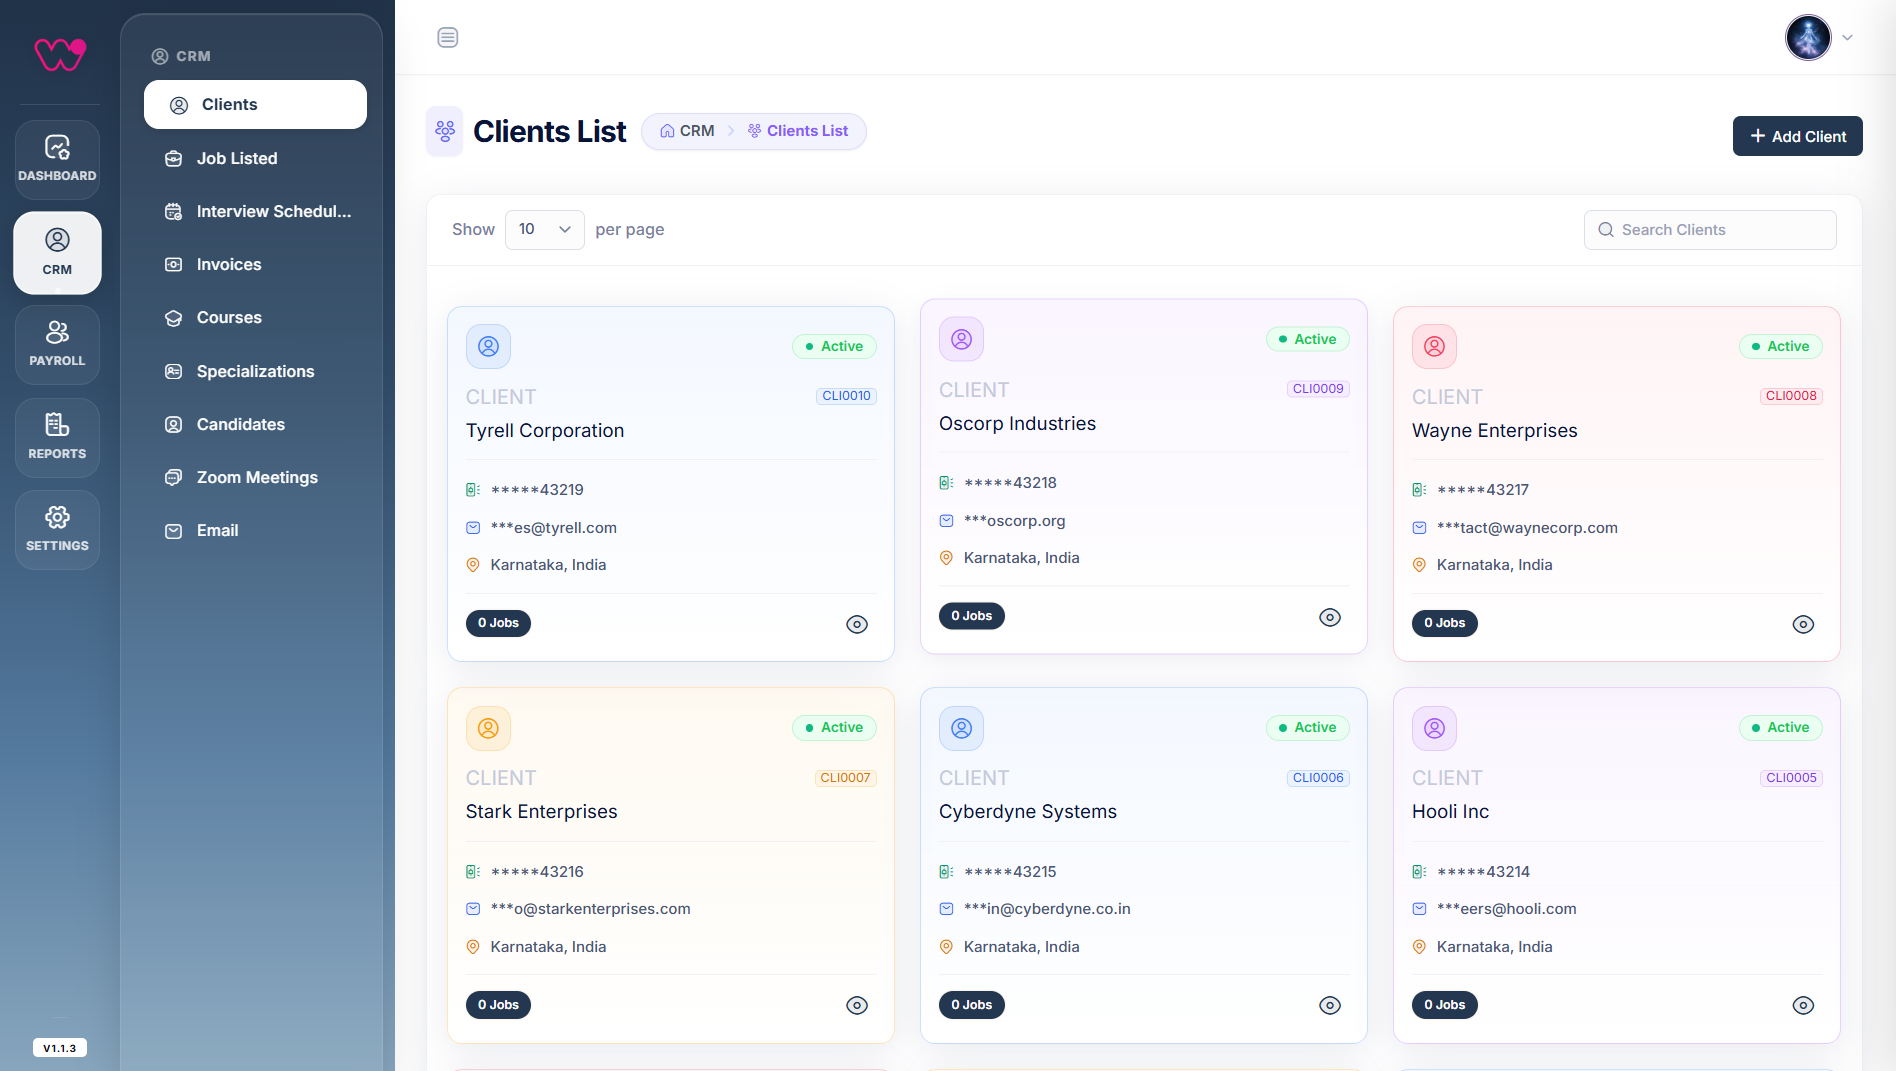Viewport: 1896px width, 1071px height.
Task: Click the location pin on Hooli Inc card
Action: click(x=1419, y=947)
